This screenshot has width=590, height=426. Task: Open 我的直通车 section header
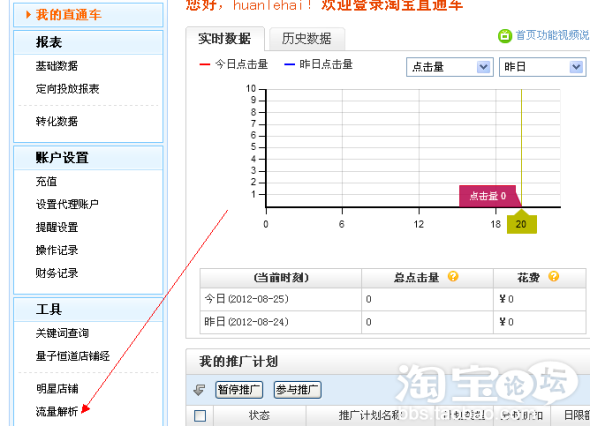click(x=88, y=15)
